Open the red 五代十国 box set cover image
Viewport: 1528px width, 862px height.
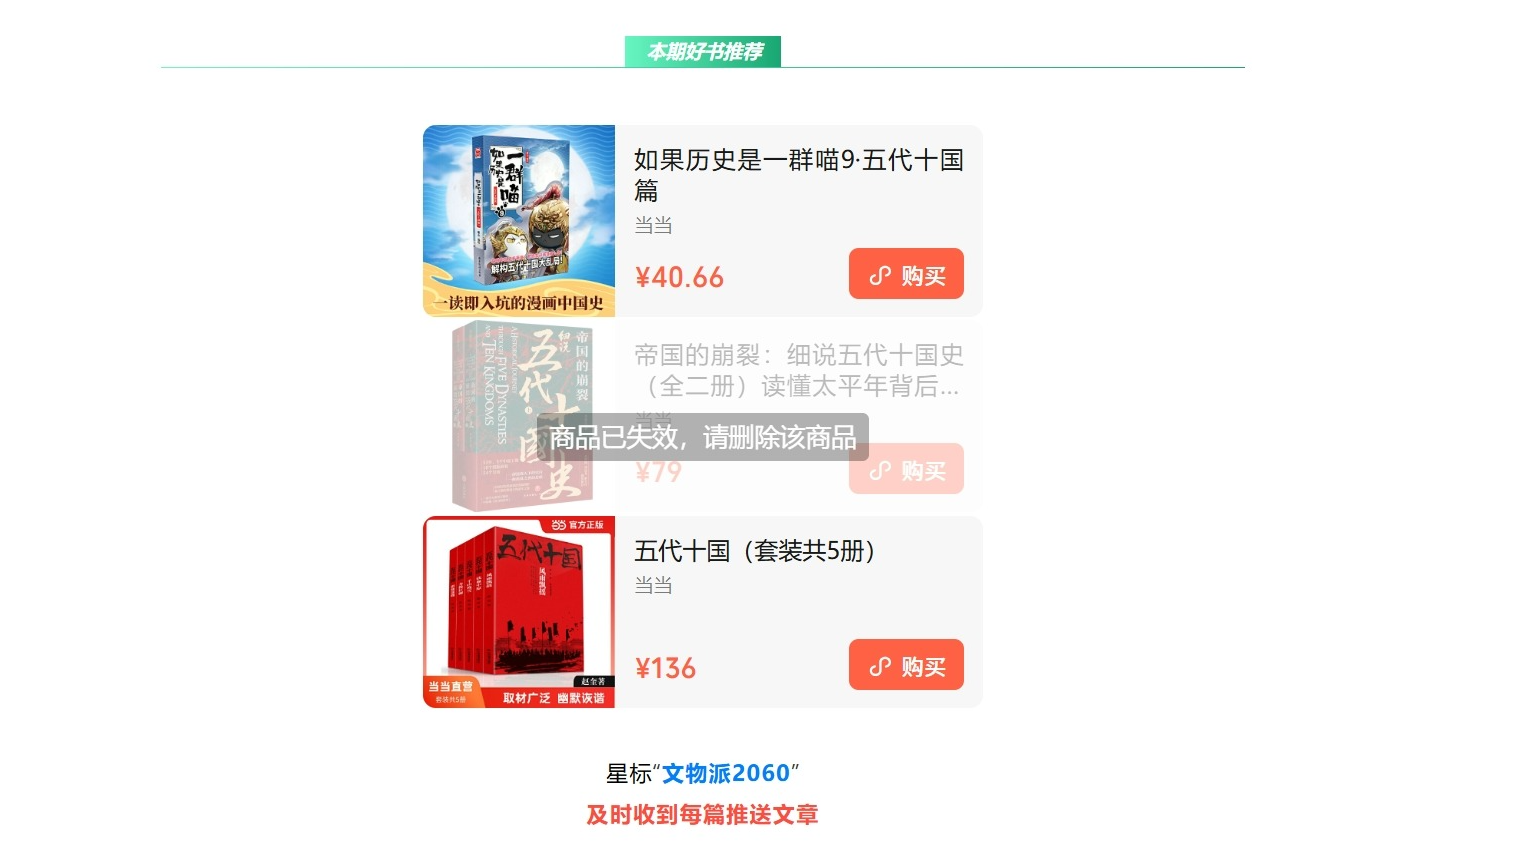519,612
